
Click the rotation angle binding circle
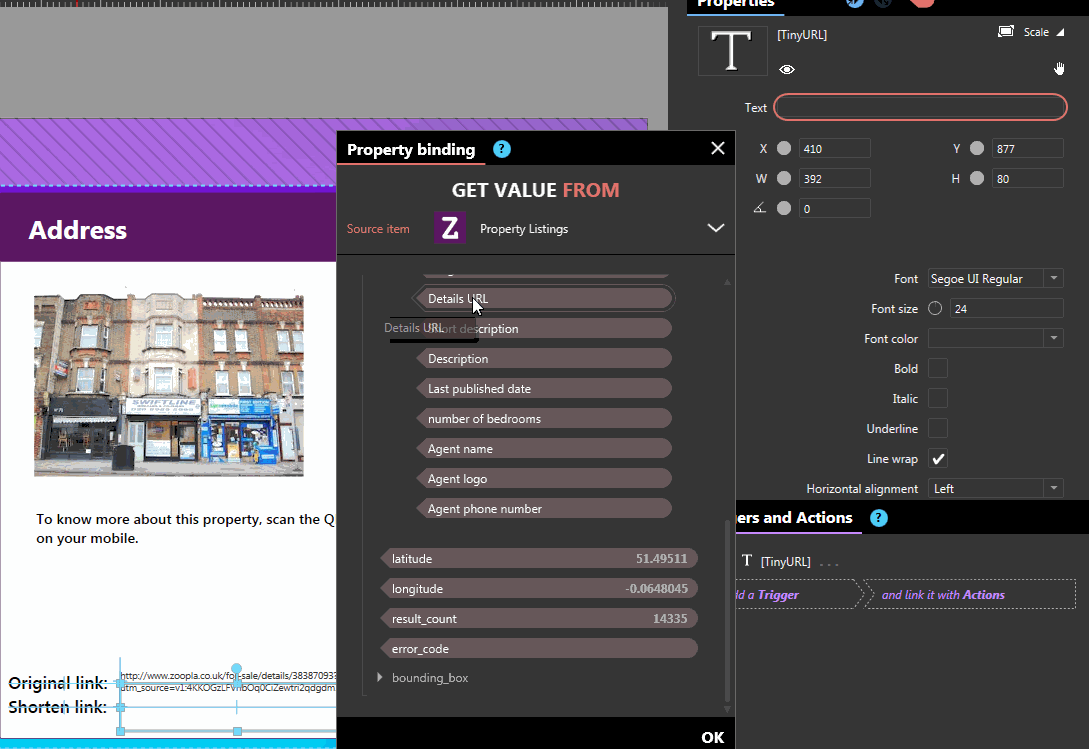point(784,208)
